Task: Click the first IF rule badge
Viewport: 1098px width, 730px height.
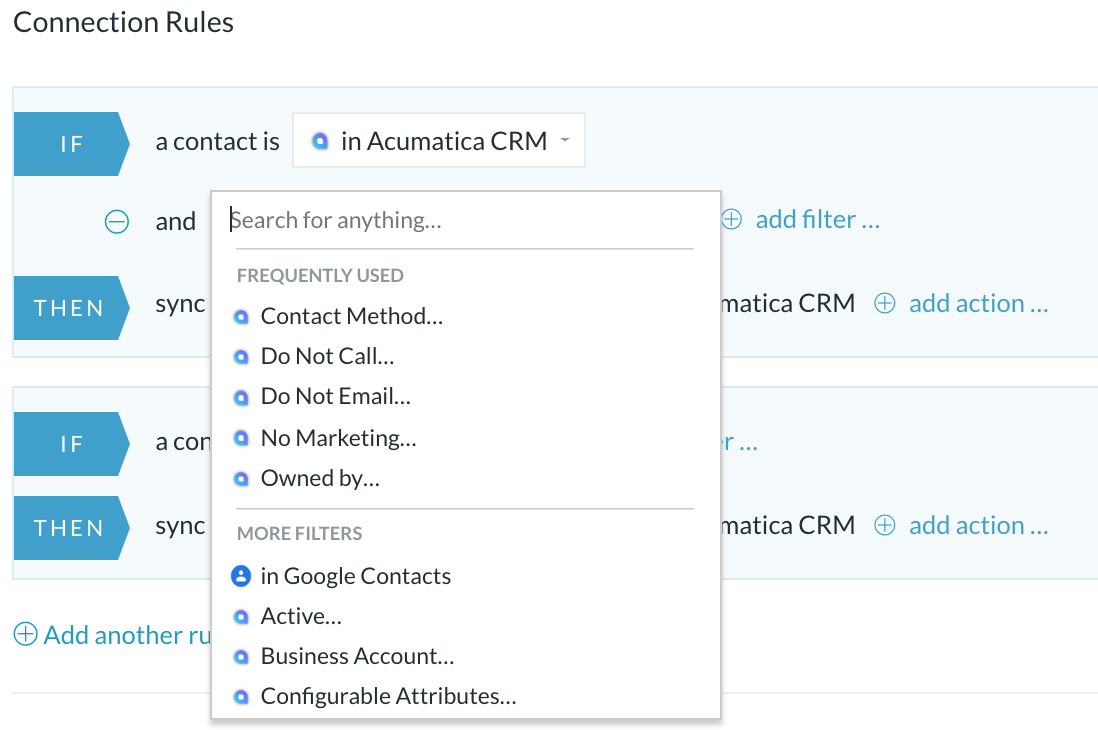Action: pos(71,144)
